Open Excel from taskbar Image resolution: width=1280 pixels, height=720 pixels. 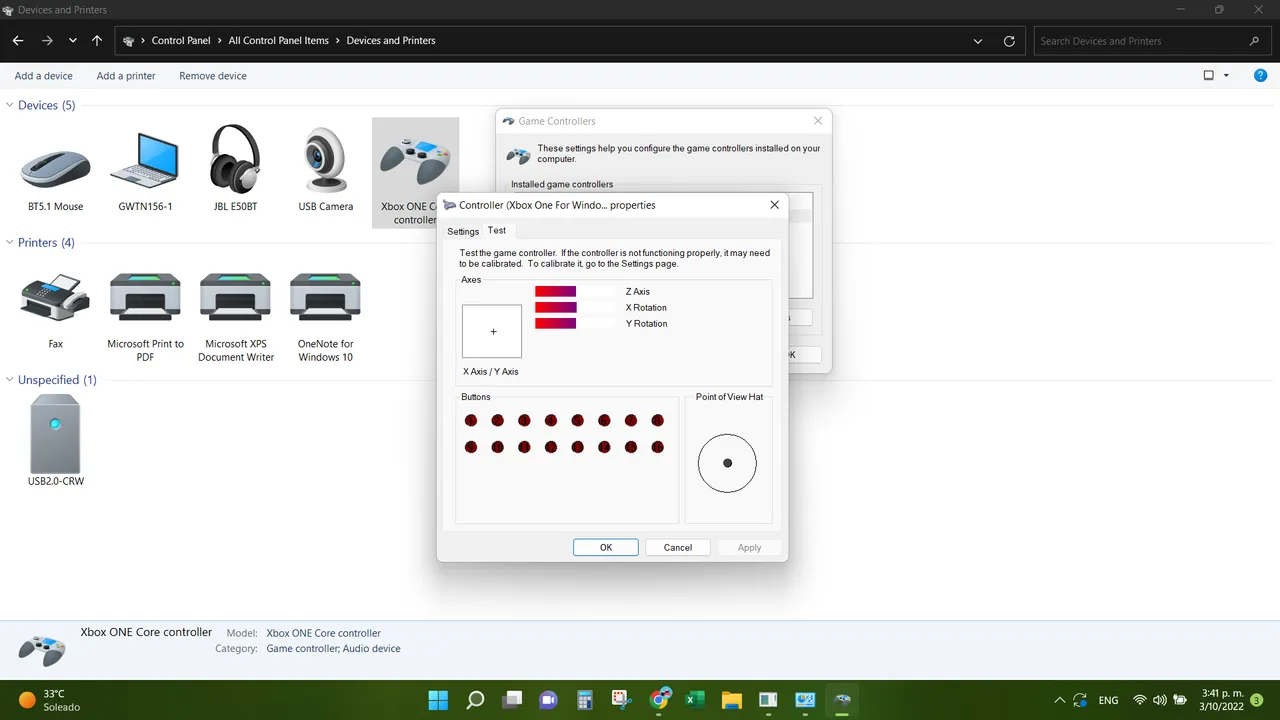click(695, 700)
